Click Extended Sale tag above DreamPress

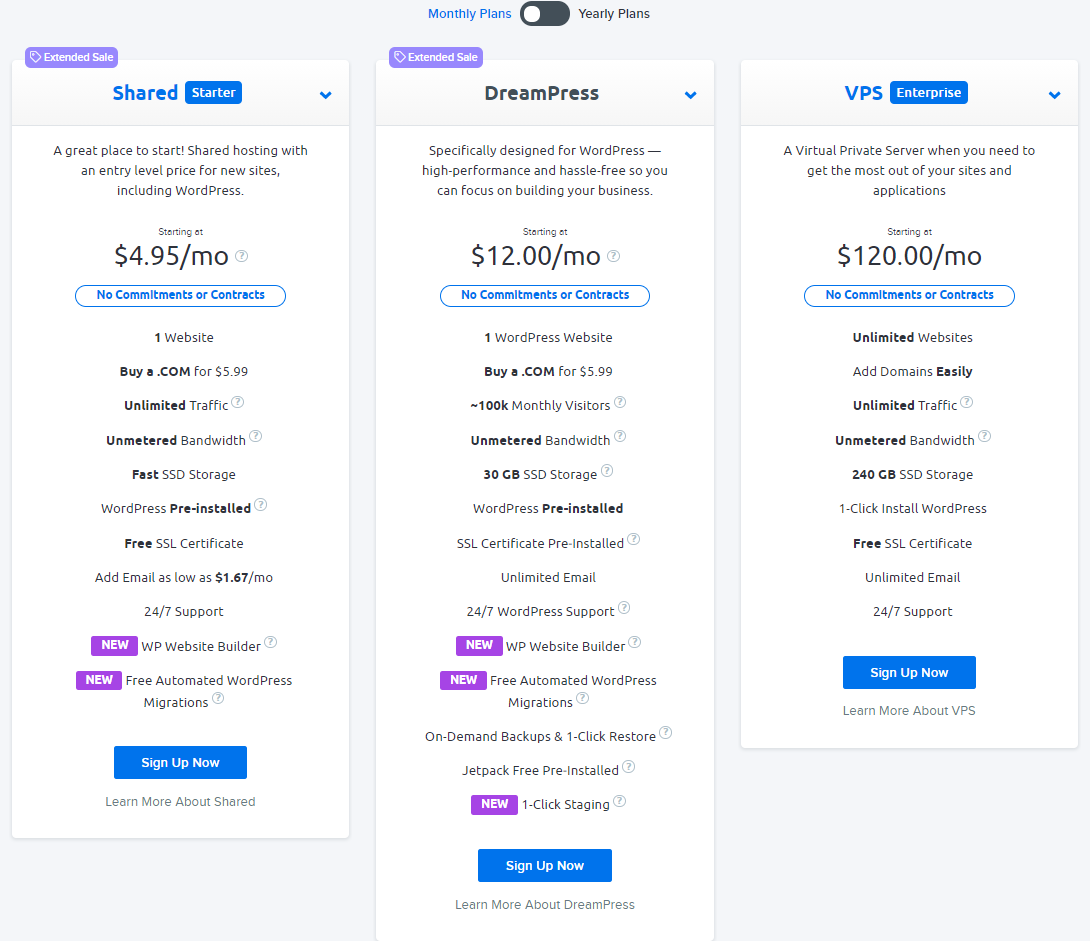436,57
